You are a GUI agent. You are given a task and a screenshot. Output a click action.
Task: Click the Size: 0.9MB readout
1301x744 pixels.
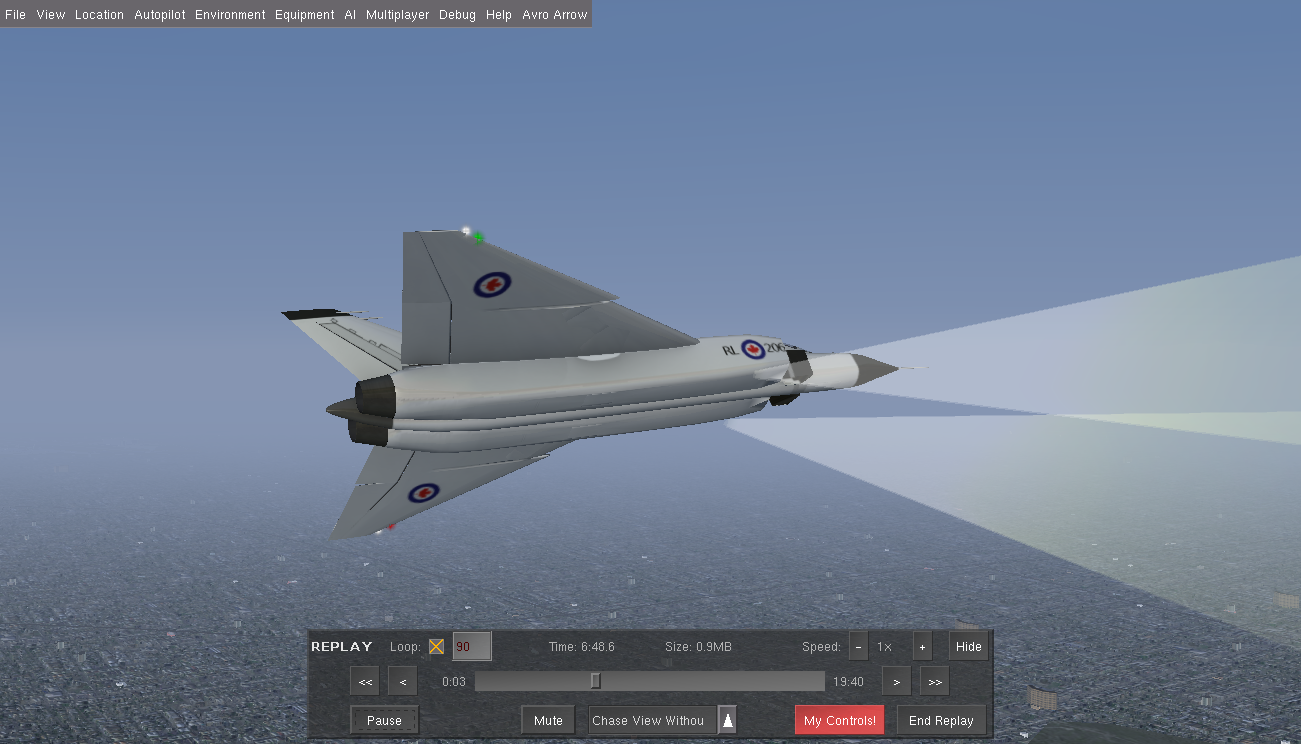[698, 647]
